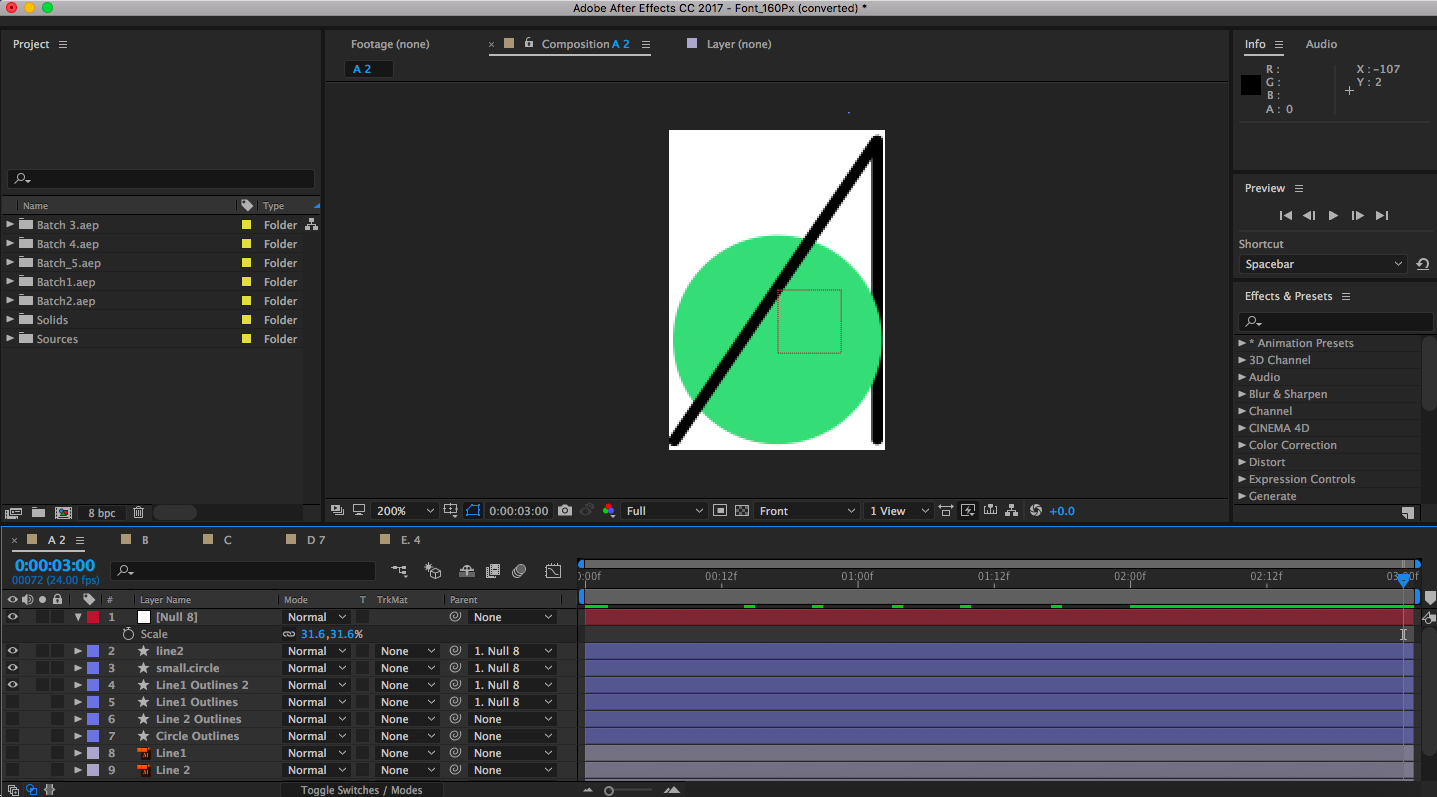Click the snapshot camera icon in viewer
This screenshot has height=797, width=1437.
tap(565, 511)
